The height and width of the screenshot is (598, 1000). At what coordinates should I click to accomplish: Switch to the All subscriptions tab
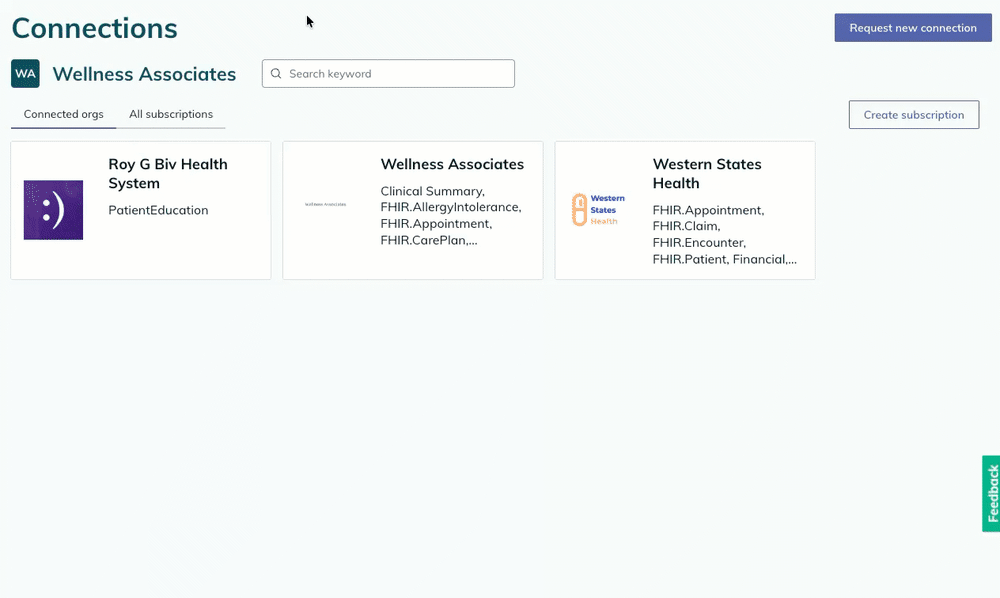pos(171,114)
